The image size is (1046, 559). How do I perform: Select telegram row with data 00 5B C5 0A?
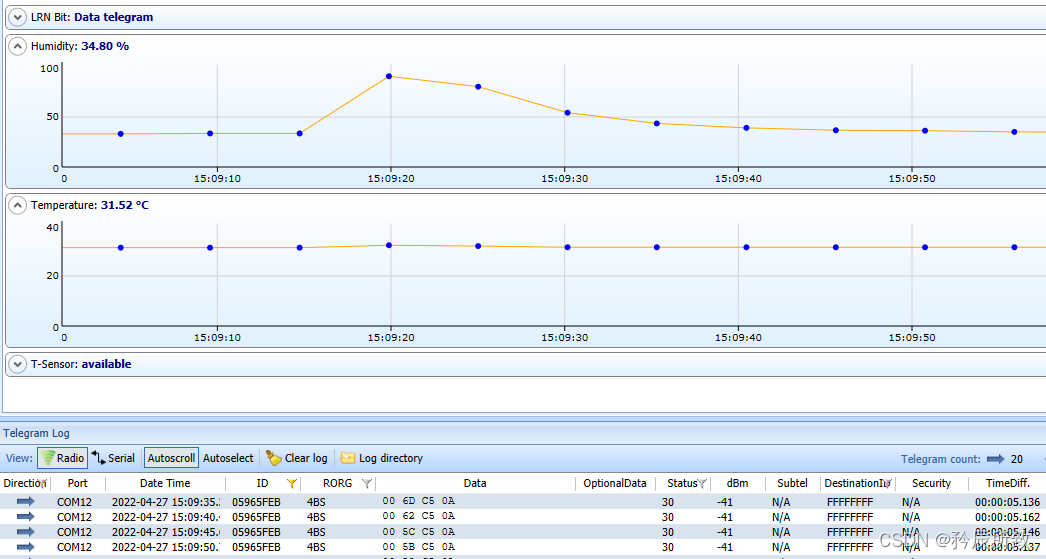click(x=523, y=547)
